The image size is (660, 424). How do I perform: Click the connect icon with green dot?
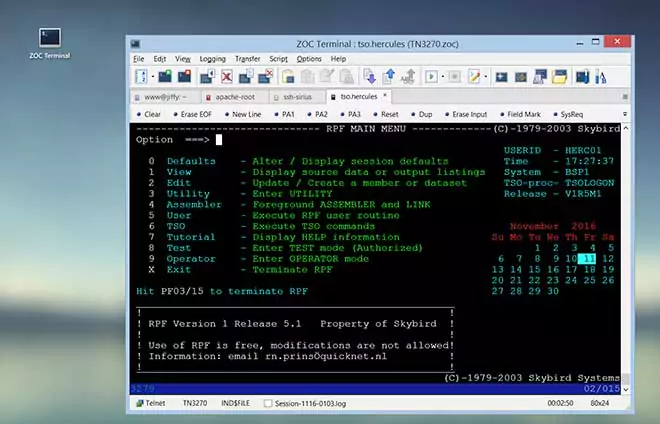pos(165,76)
